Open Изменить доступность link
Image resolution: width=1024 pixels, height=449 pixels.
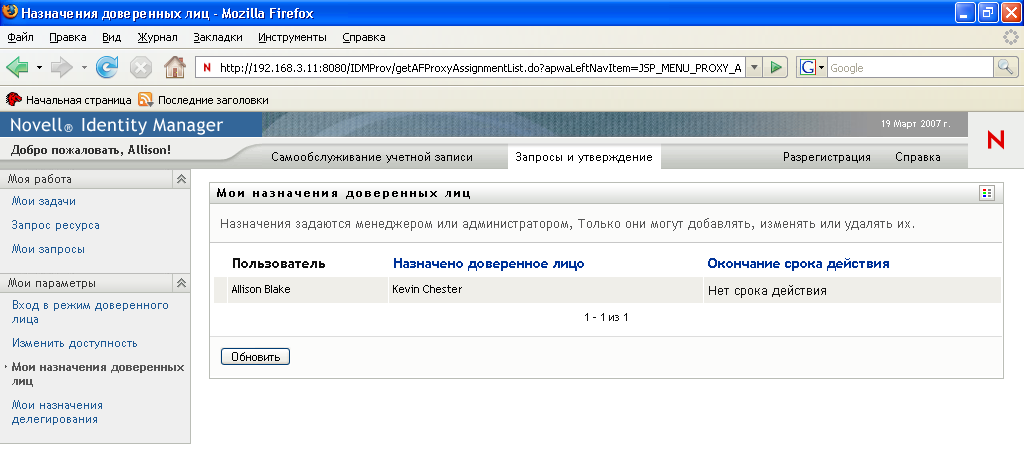pos(74,343)
